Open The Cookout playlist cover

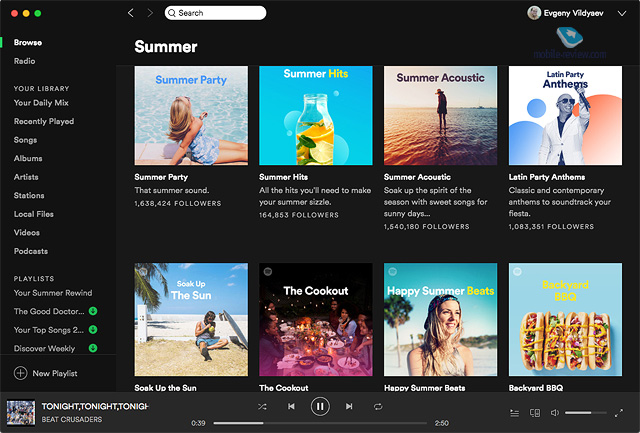click(x=316, y=320)
